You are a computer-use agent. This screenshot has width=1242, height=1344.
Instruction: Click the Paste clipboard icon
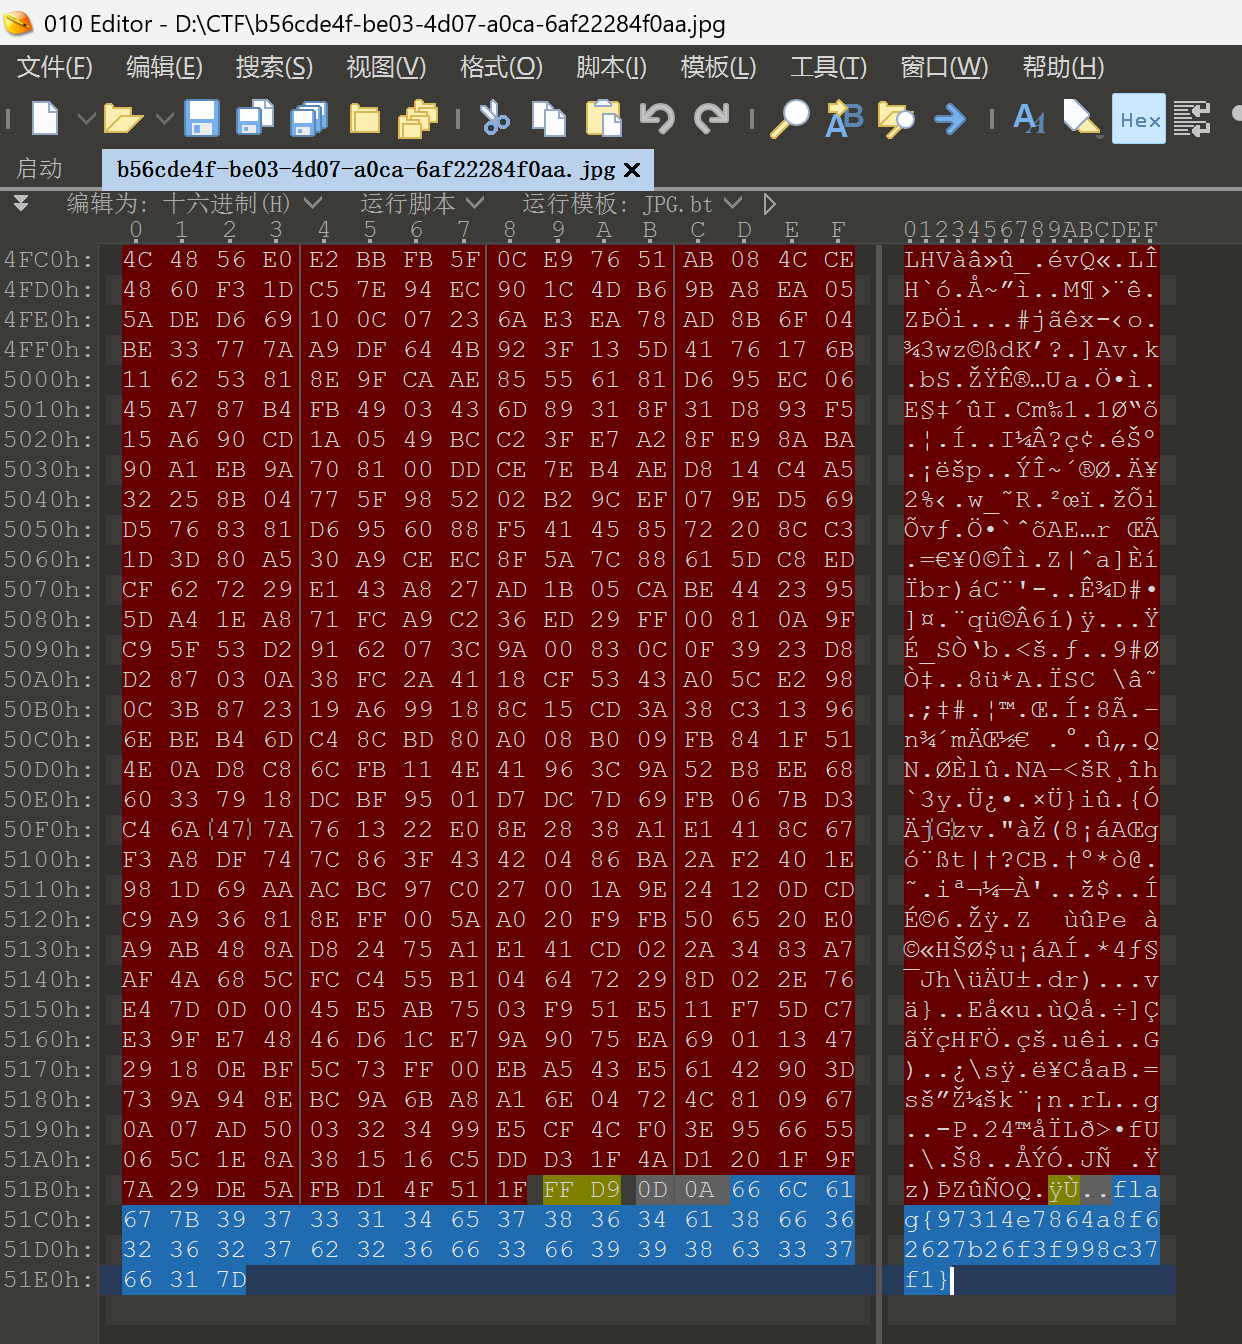603,119
